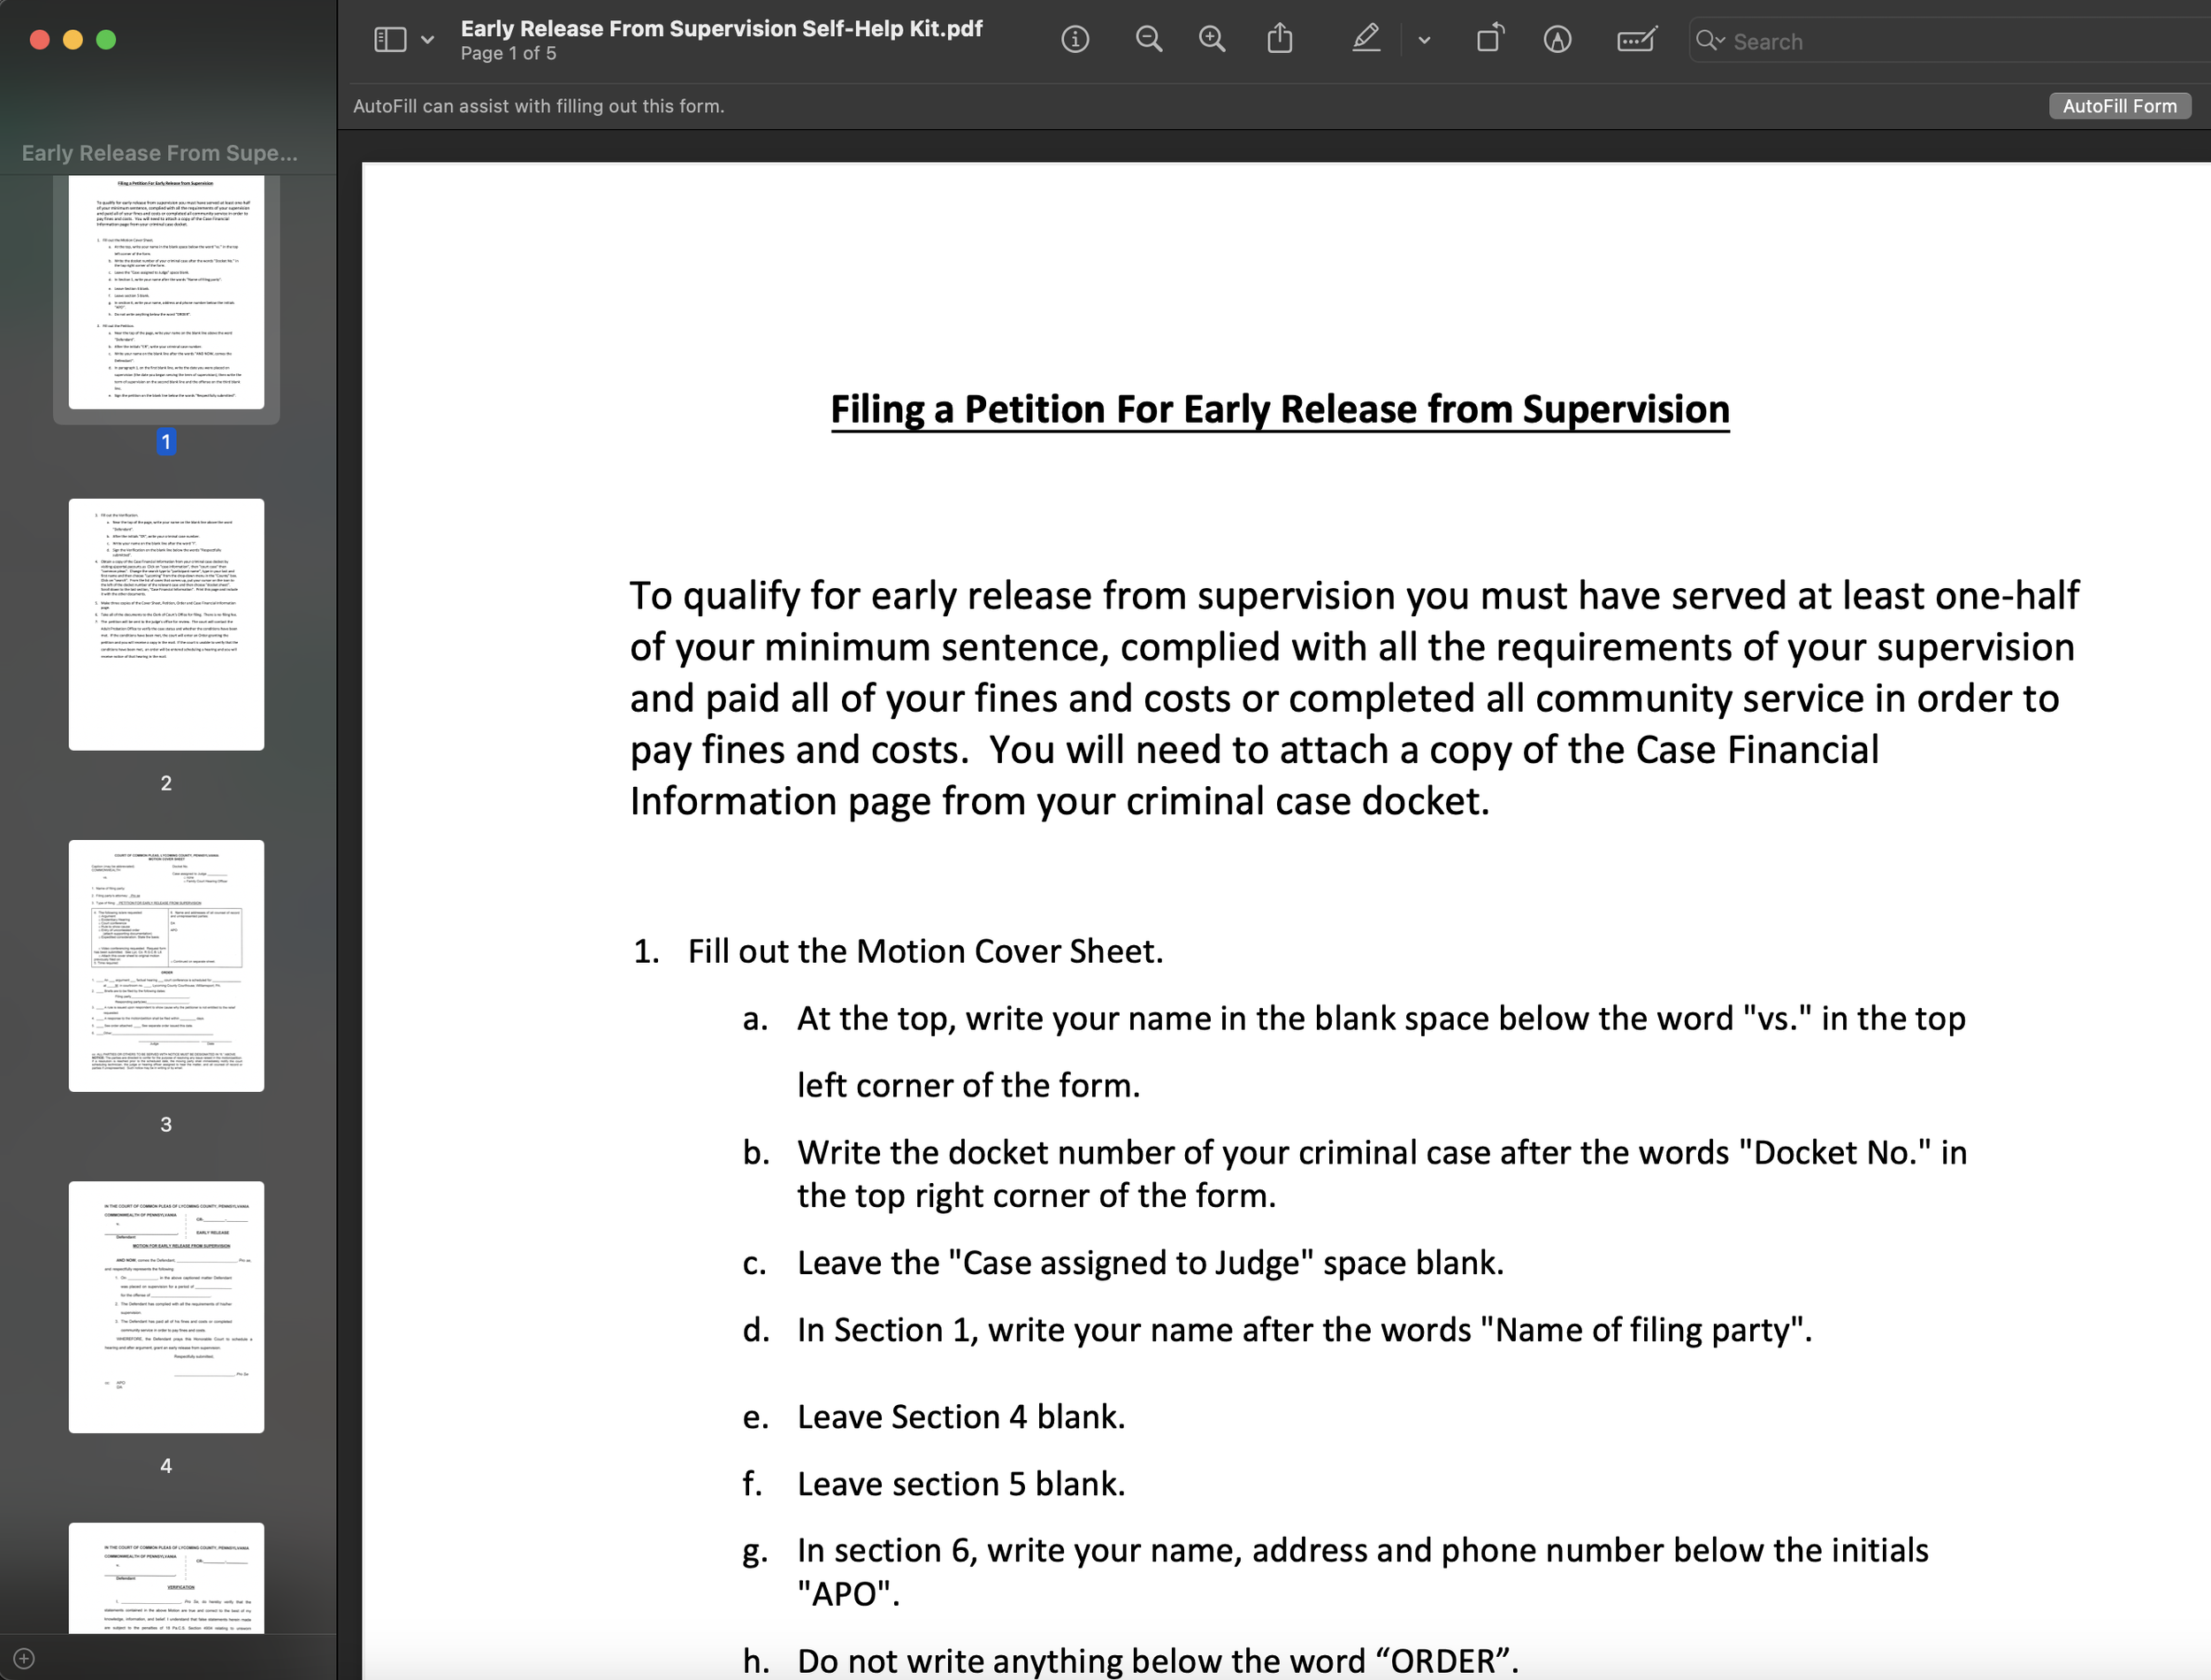Click the AutoFill Form button
The height and width of the screenshot is (1680, 2211).
[2119, 106]
